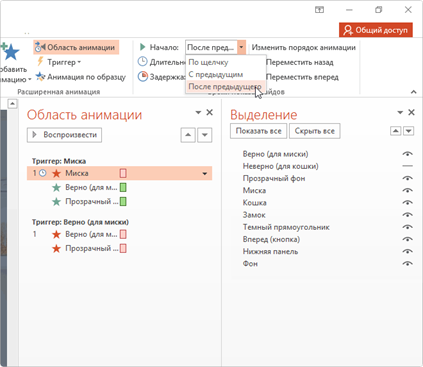Click Триггер: Миска heading
The image size is (423, 367).
coord(59,161)
